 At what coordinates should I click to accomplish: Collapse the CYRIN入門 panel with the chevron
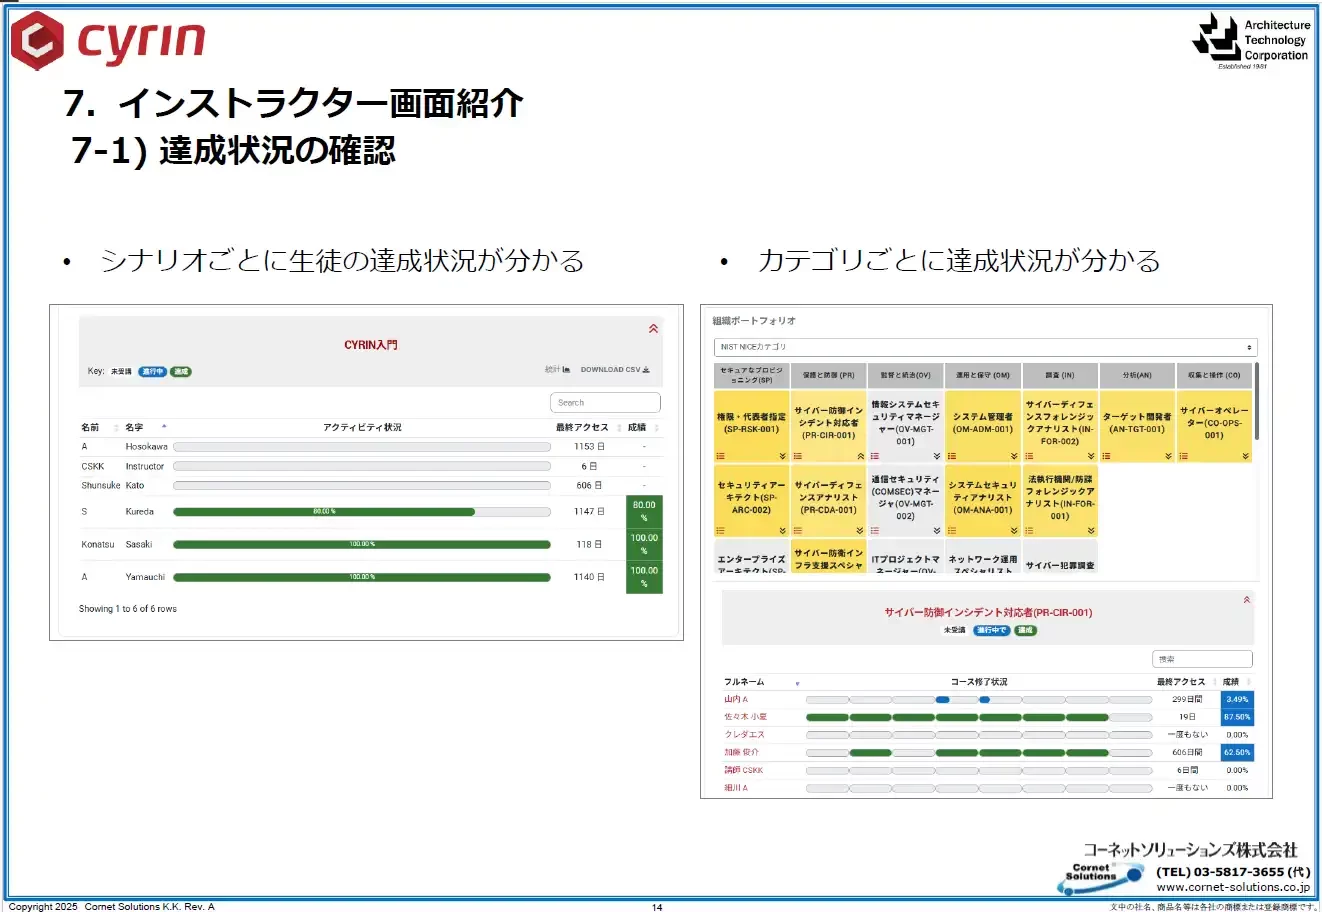coord(653,328)
